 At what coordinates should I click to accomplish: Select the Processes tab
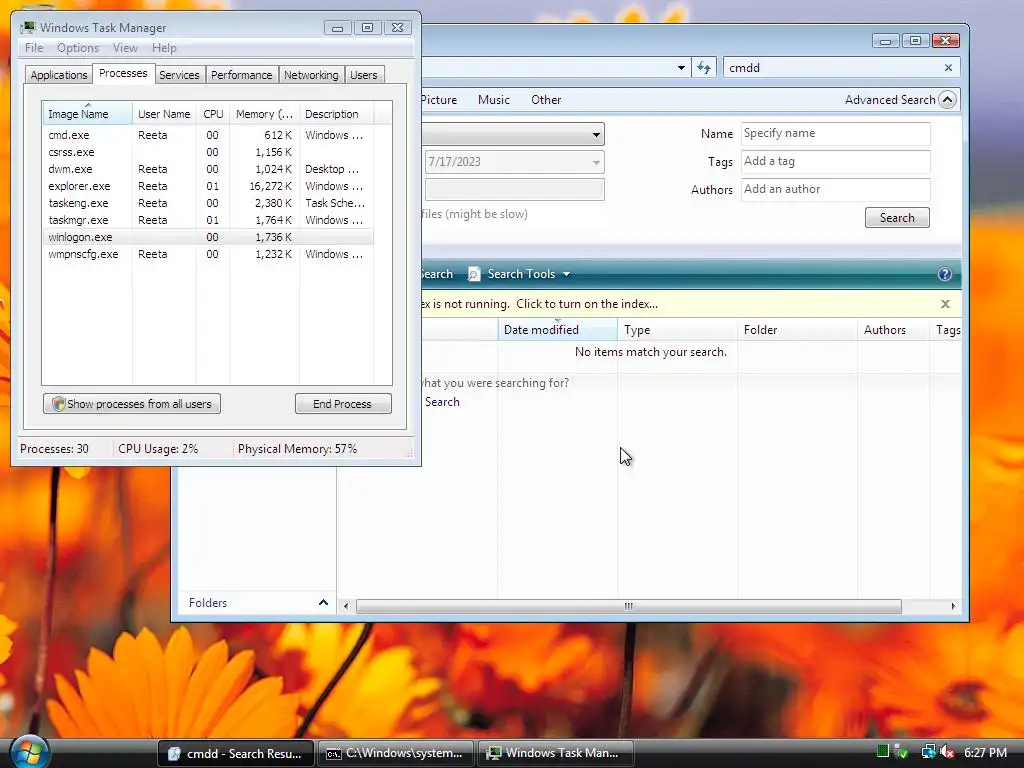[123, 73]
